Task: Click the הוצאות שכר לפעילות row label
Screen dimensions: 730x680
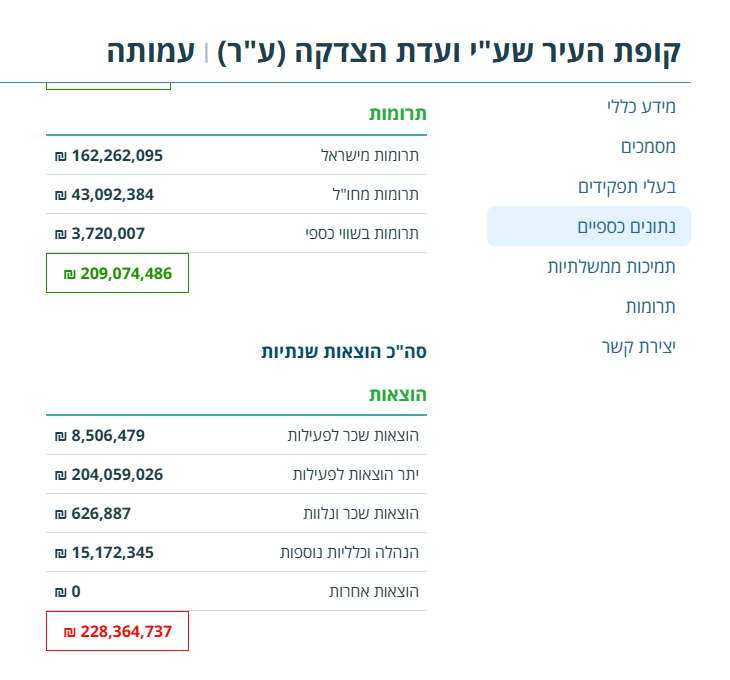Action: (x=352, y=435)
